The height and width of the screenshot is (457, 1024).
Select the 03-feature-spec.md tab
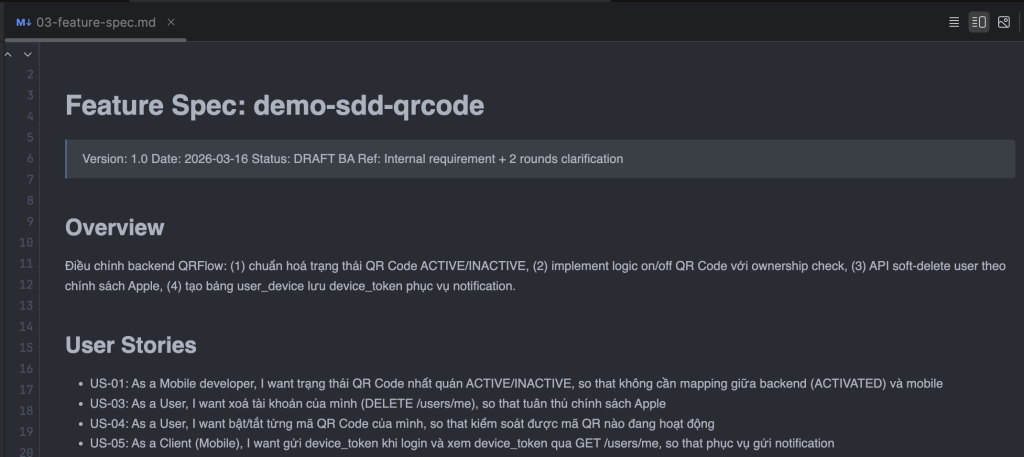coord(96,22)
